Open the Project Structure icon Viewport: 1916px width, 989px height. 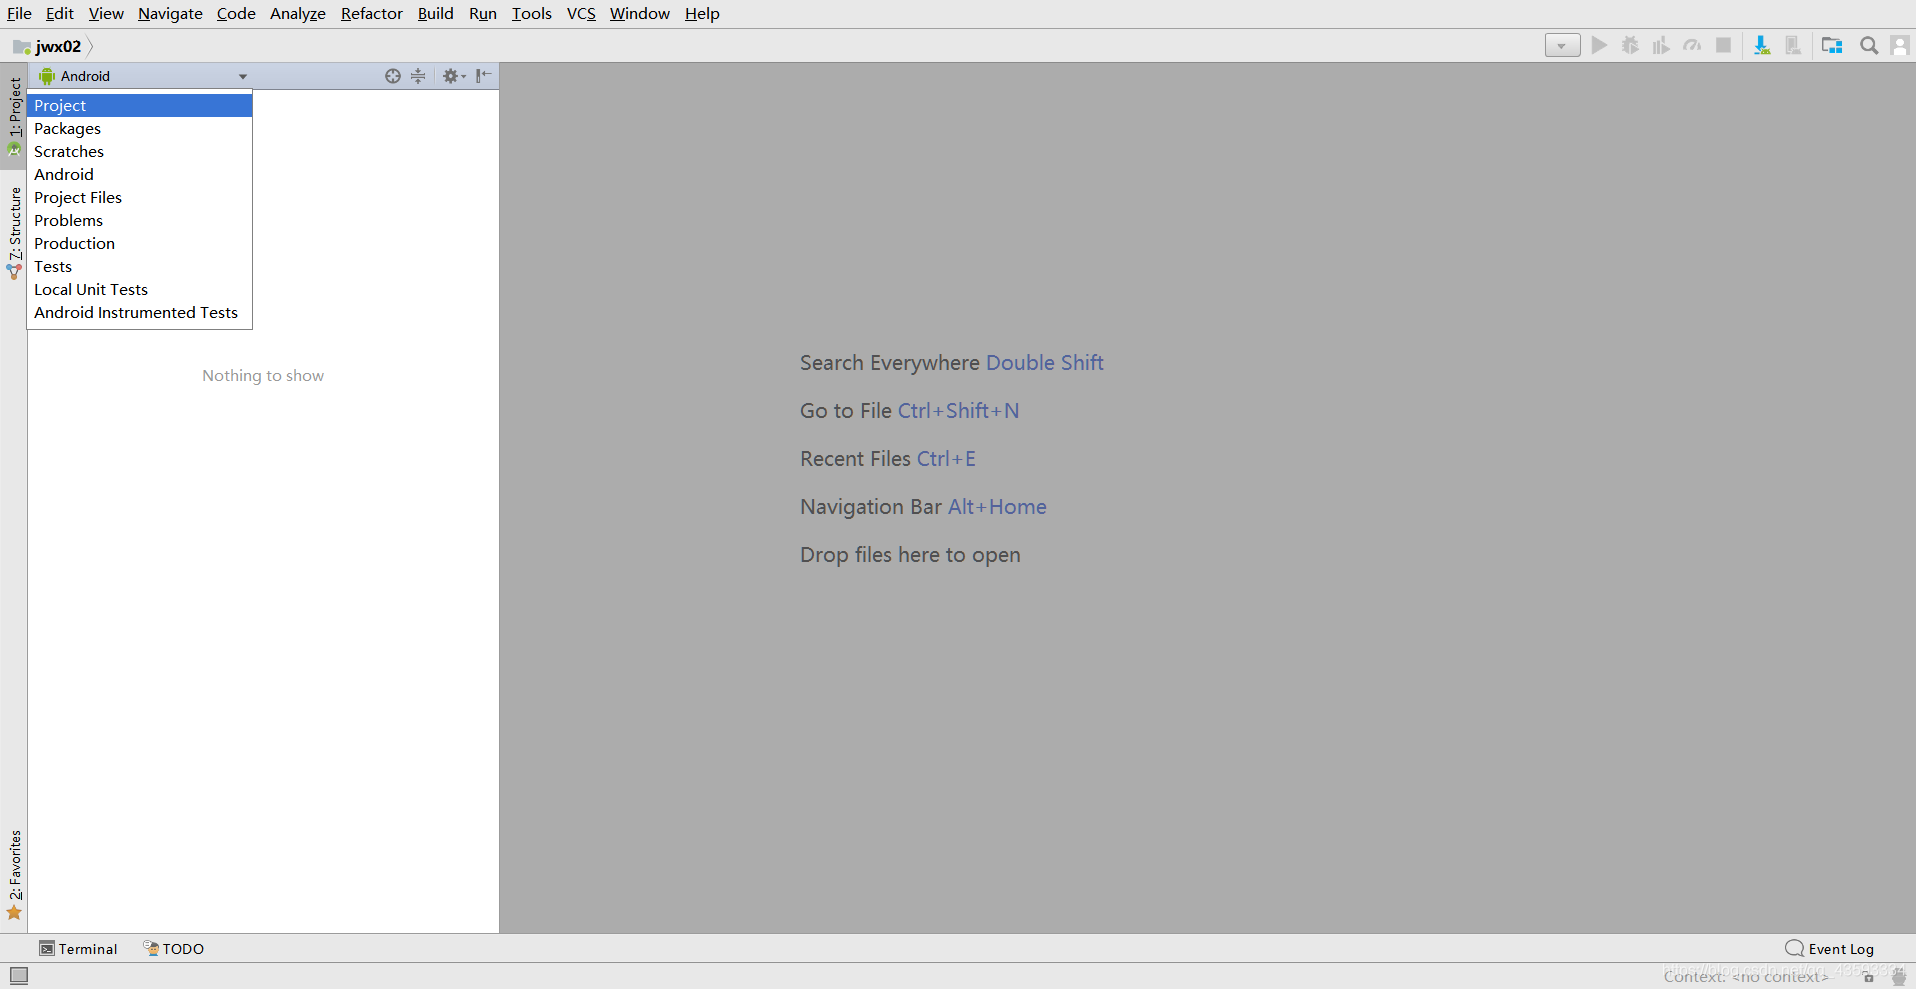pyautogui.click(x=1832, y=45)
